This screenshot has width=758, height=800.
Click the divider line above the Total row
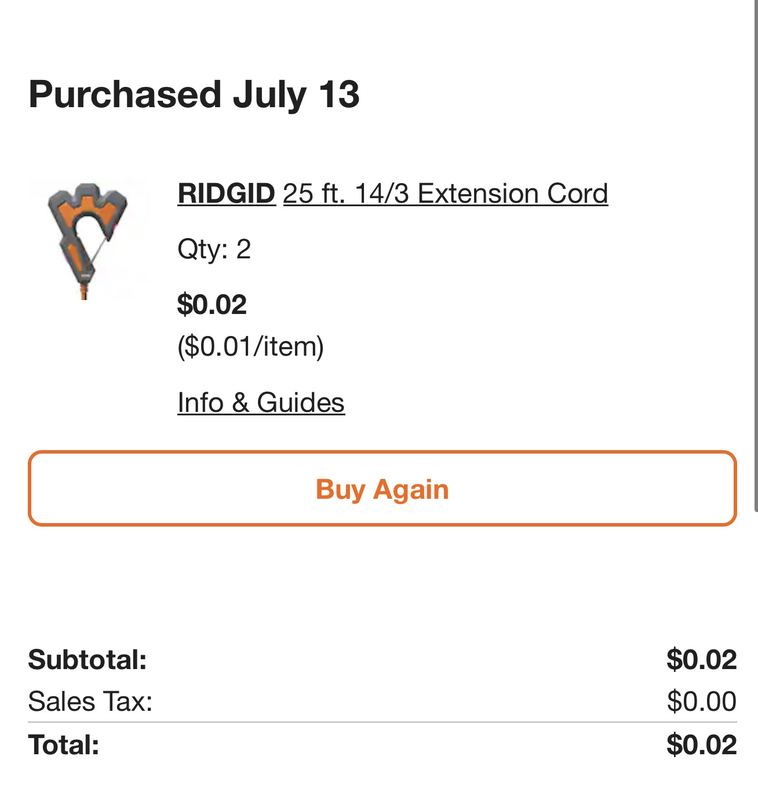coord(382,722)
